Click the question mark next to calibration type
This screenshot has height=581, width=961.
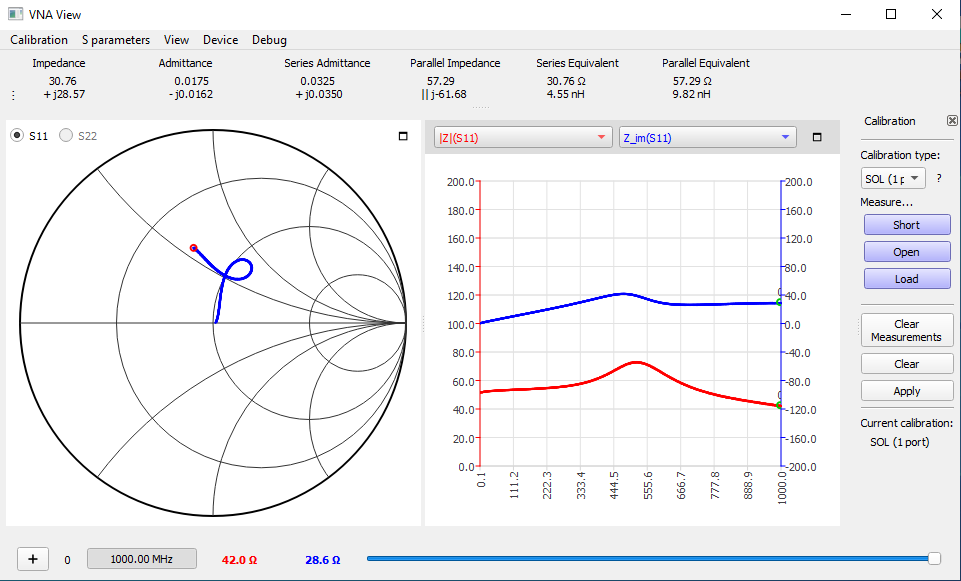pyautogui.click(x=938, y=179)
